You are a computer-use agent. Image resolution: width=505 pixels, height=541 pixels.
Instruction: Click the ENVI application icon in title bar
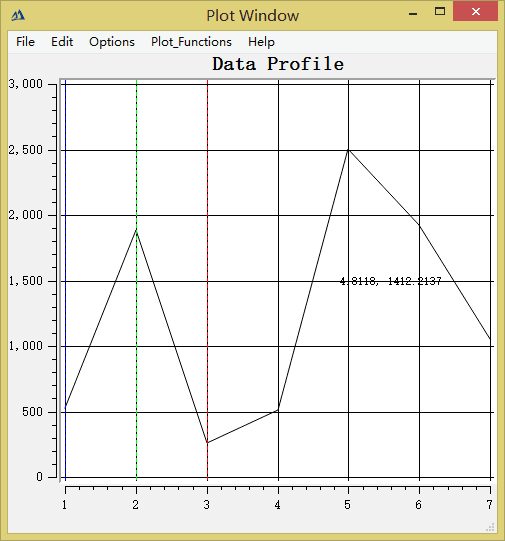pyautogui.click(x=18, y=15)
